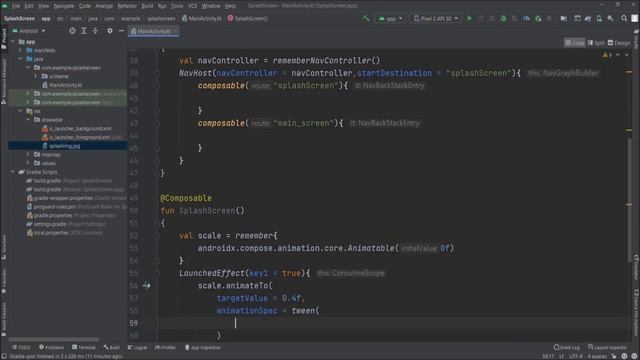Click the fold marker beside line 39
This screenshot has height=360, width=640.
pos(157,73)
